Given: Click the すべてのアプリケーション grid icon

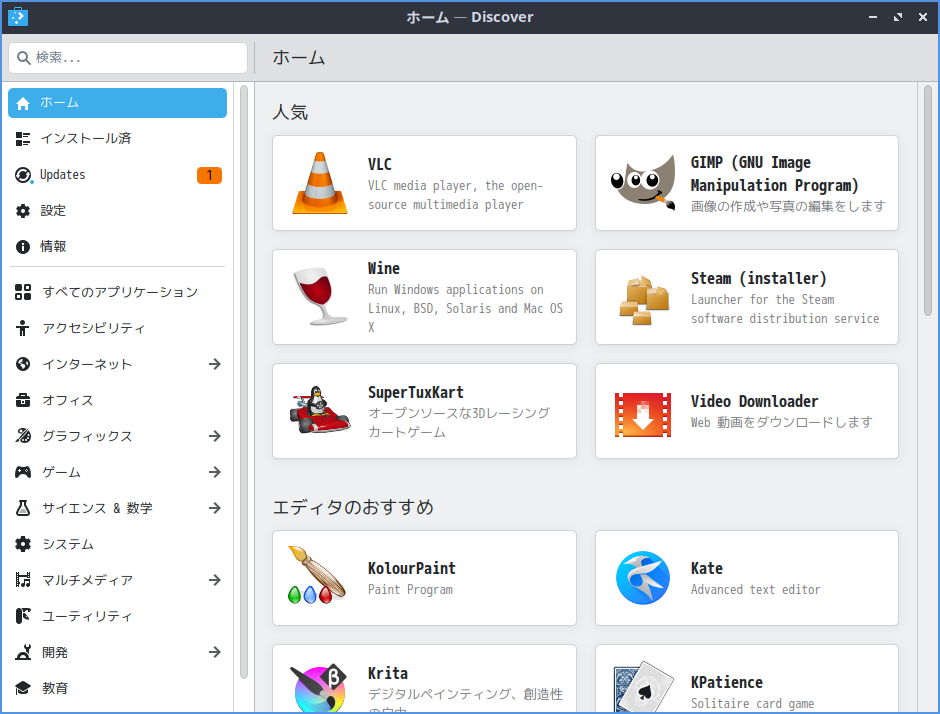Looking at the screenshot, I should point(23,292).
